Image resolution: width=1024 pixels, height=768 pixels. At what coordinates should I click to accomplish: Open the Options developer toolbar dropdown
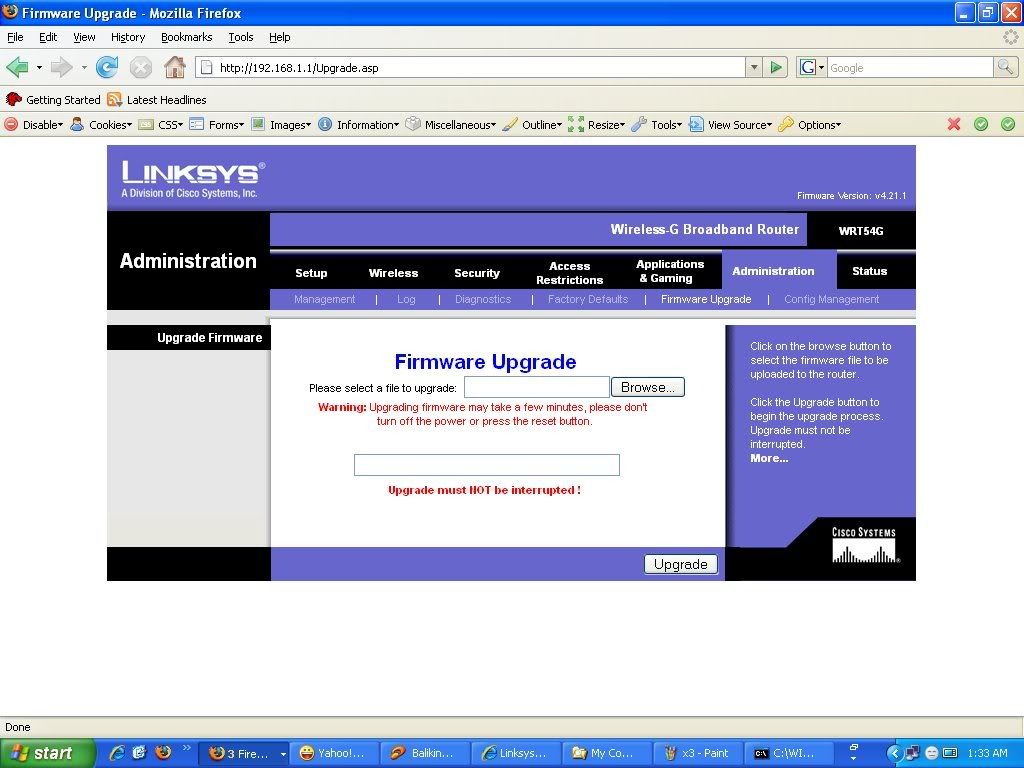(810, 125)
